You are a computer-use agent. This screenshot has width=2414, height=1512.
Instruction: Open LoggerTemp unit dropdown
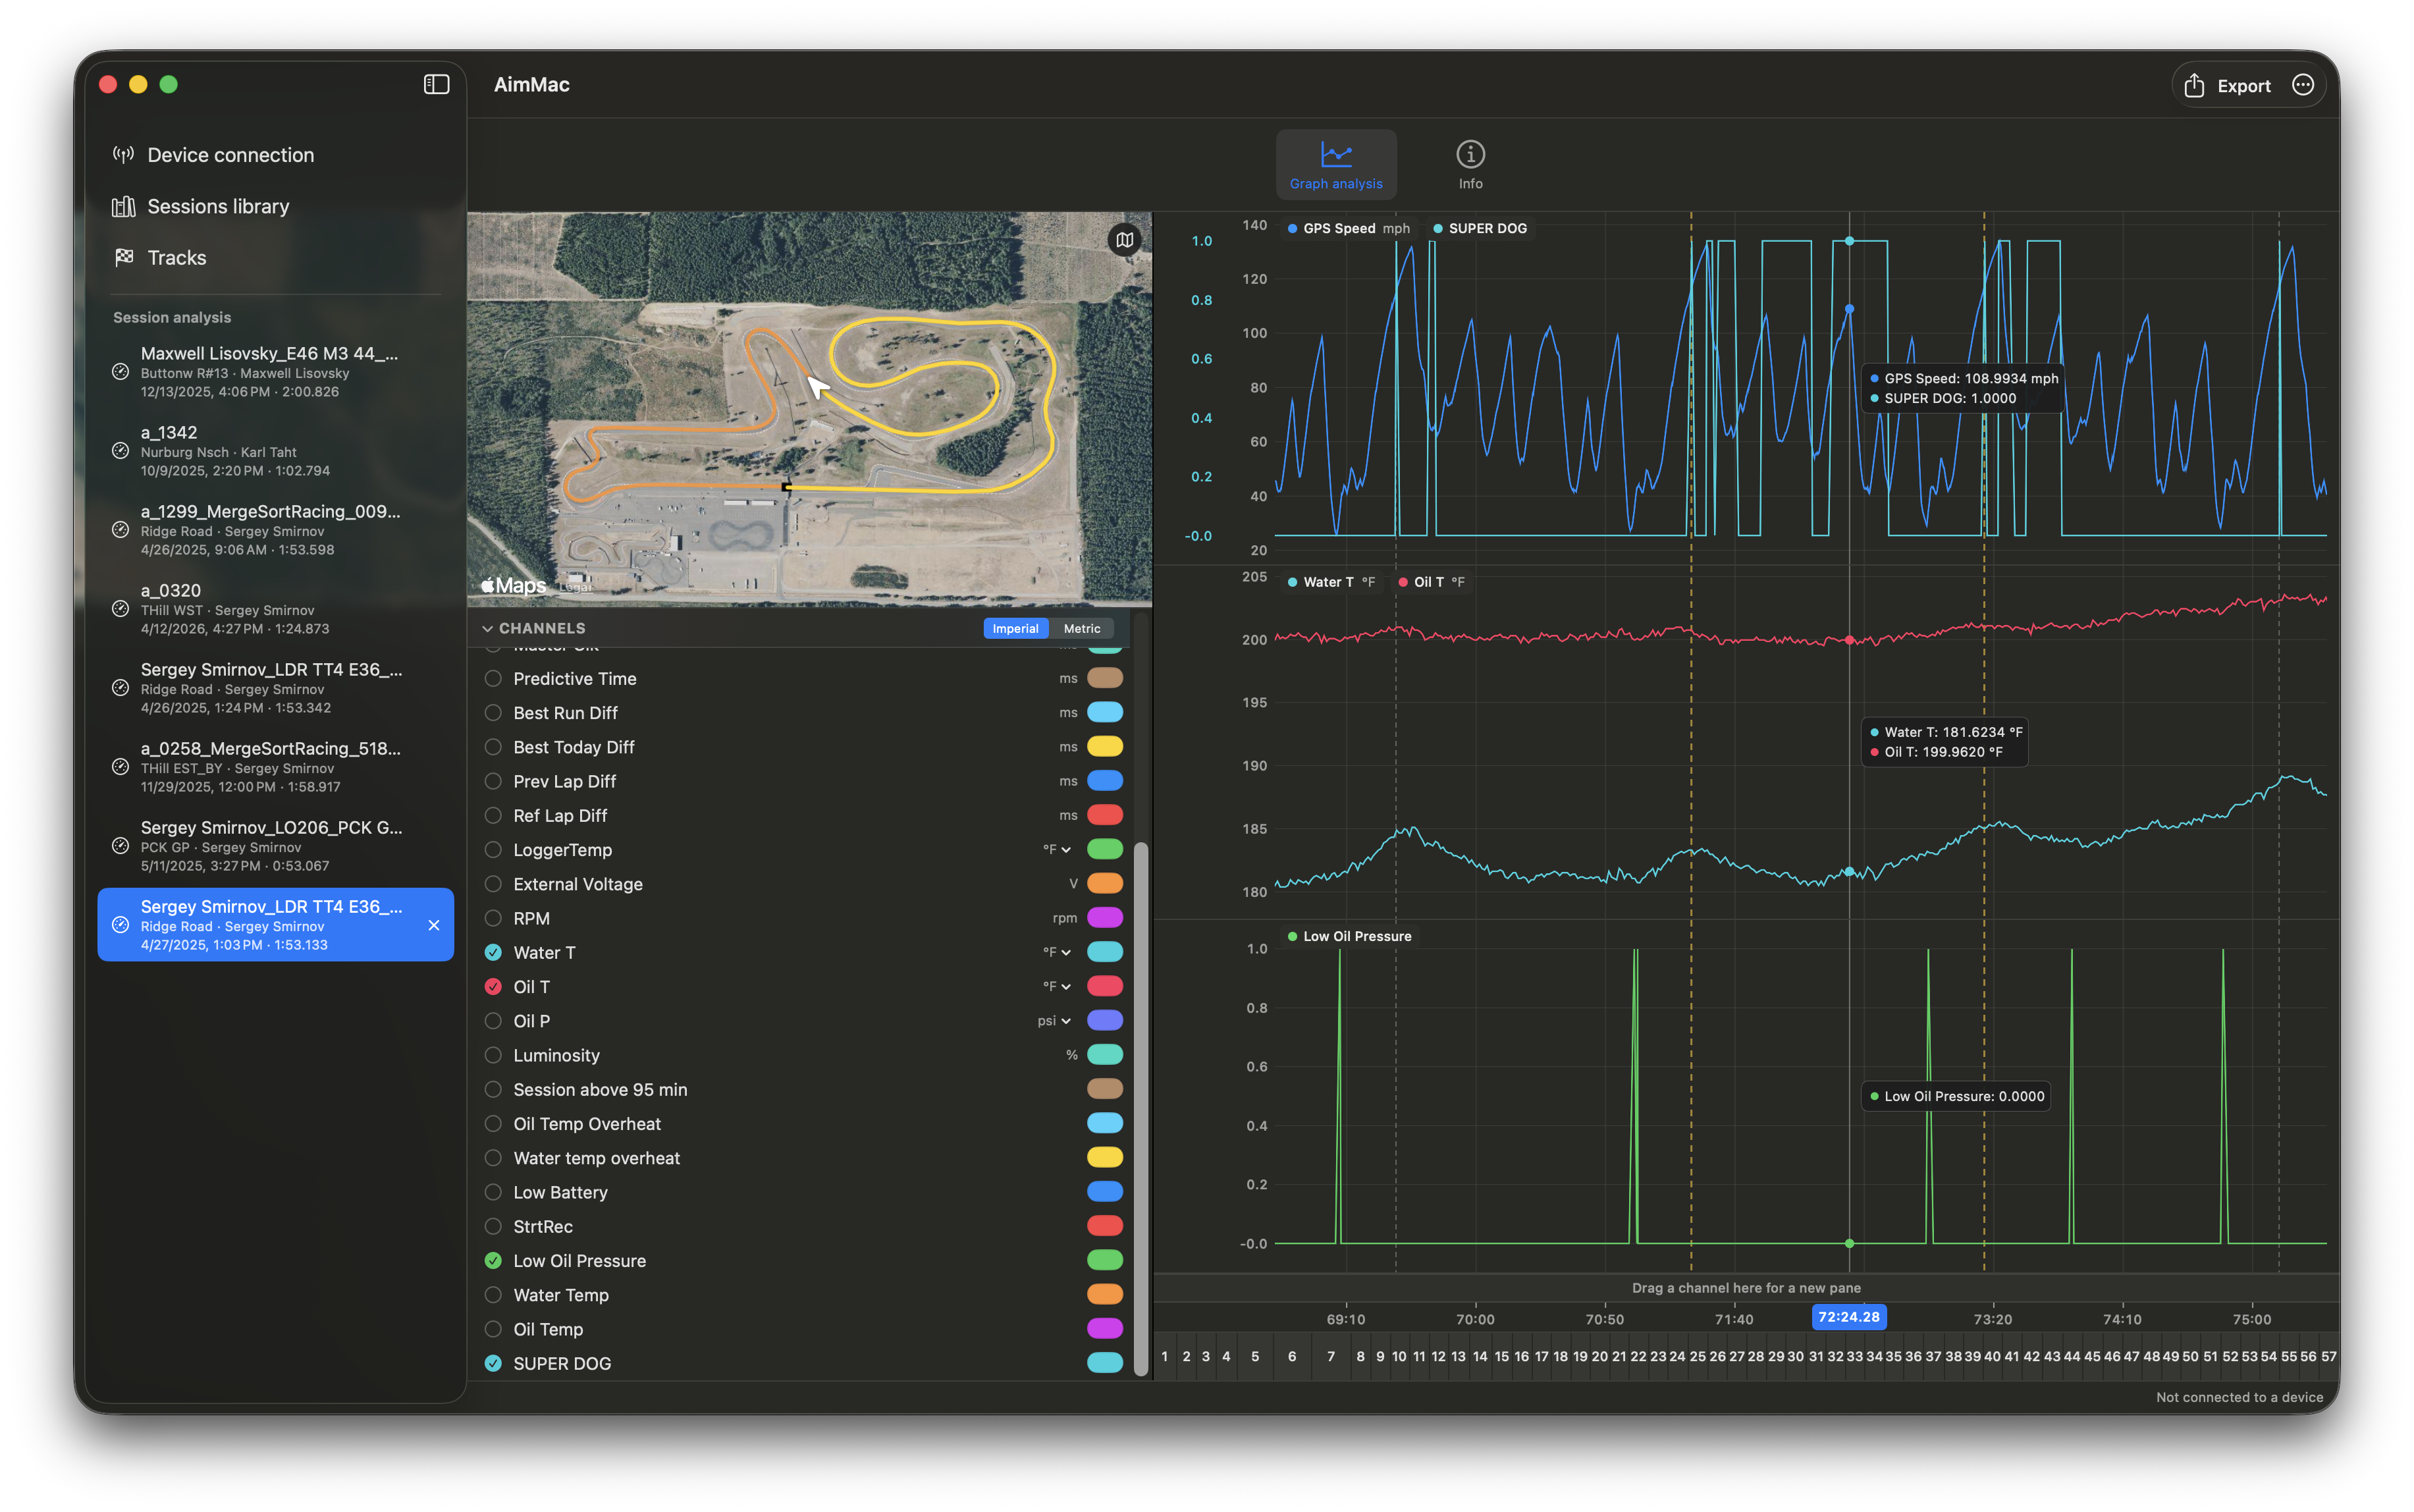click(1057, 849)
